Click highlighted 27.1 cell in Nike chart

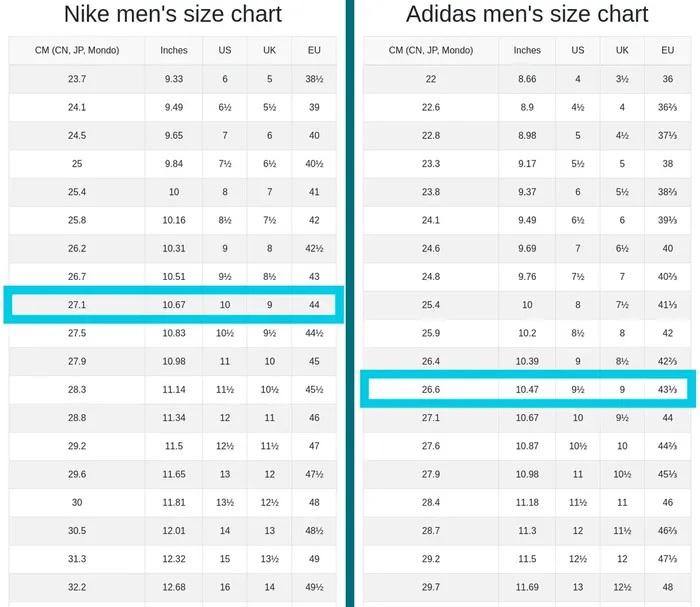(x=77, y=305)
